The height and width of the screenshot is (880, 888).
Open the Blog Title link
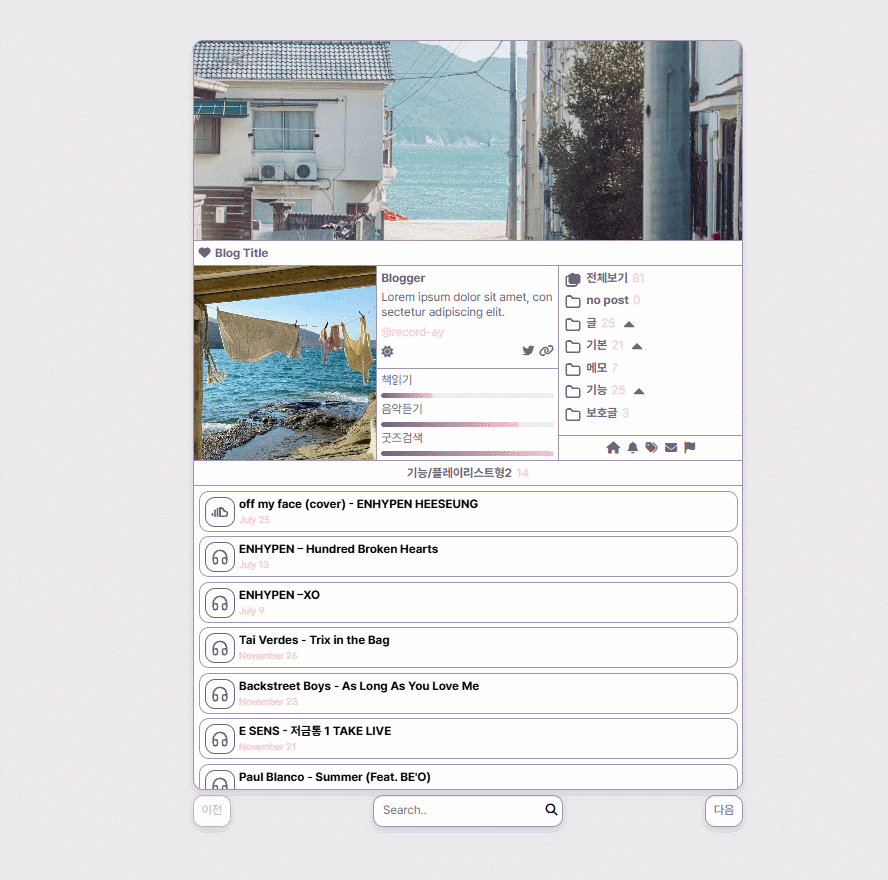[241, 253]
